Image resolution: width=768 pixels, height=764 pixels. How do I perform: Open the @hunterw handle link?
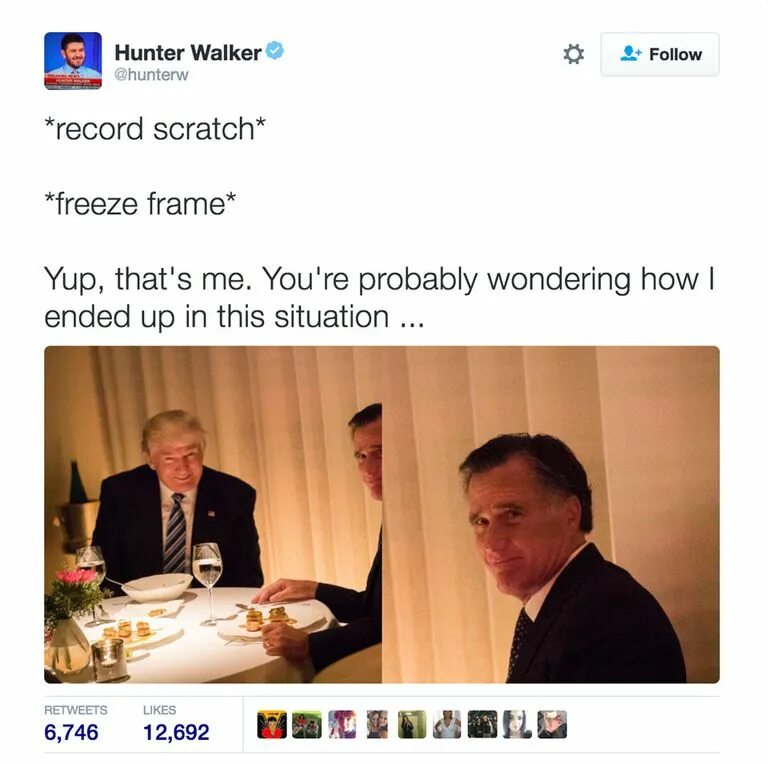coord(151,74)
